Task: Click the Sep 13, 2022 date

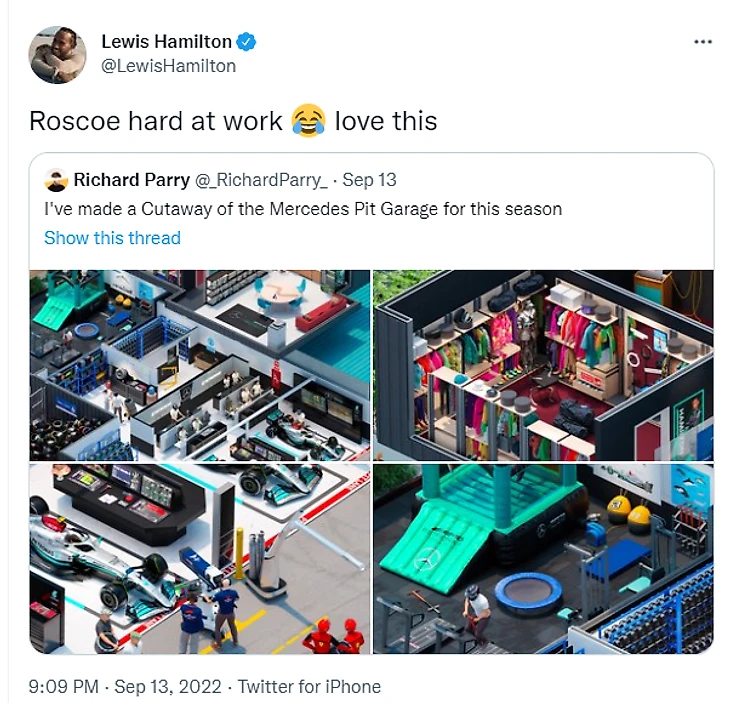Action: tap(168, 687)
